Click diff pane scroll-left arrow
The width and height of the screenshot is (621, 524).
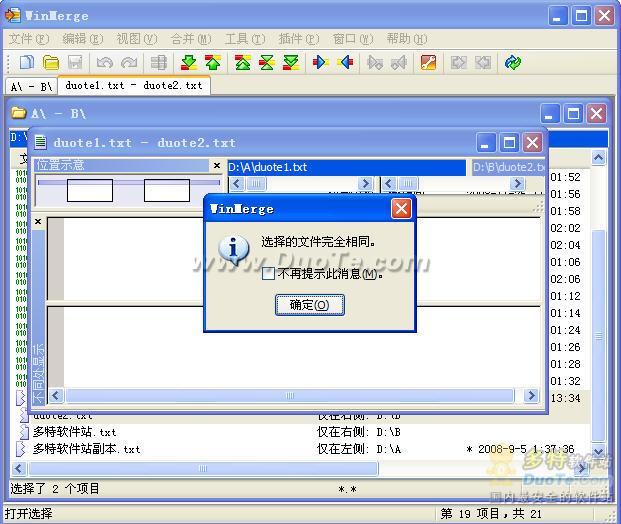[x=55, y=395]
